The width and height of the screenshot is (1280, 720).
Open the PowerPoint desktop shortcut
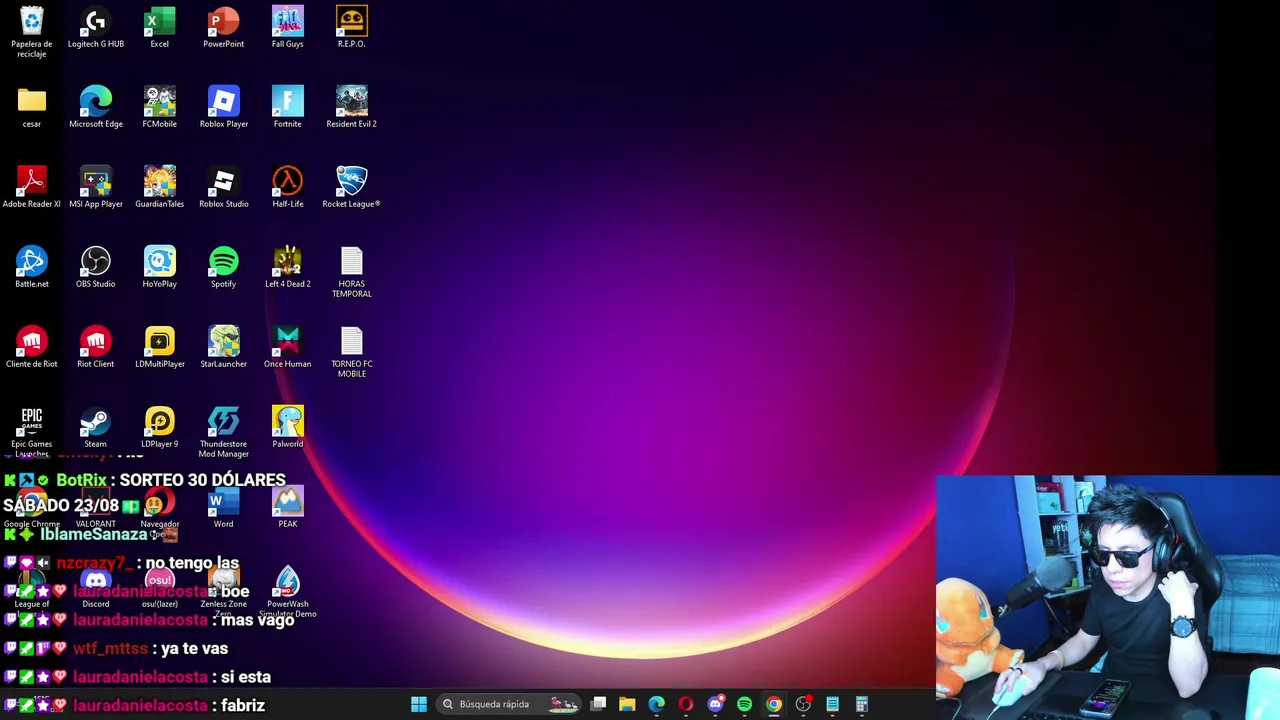[x=224, y=28]
